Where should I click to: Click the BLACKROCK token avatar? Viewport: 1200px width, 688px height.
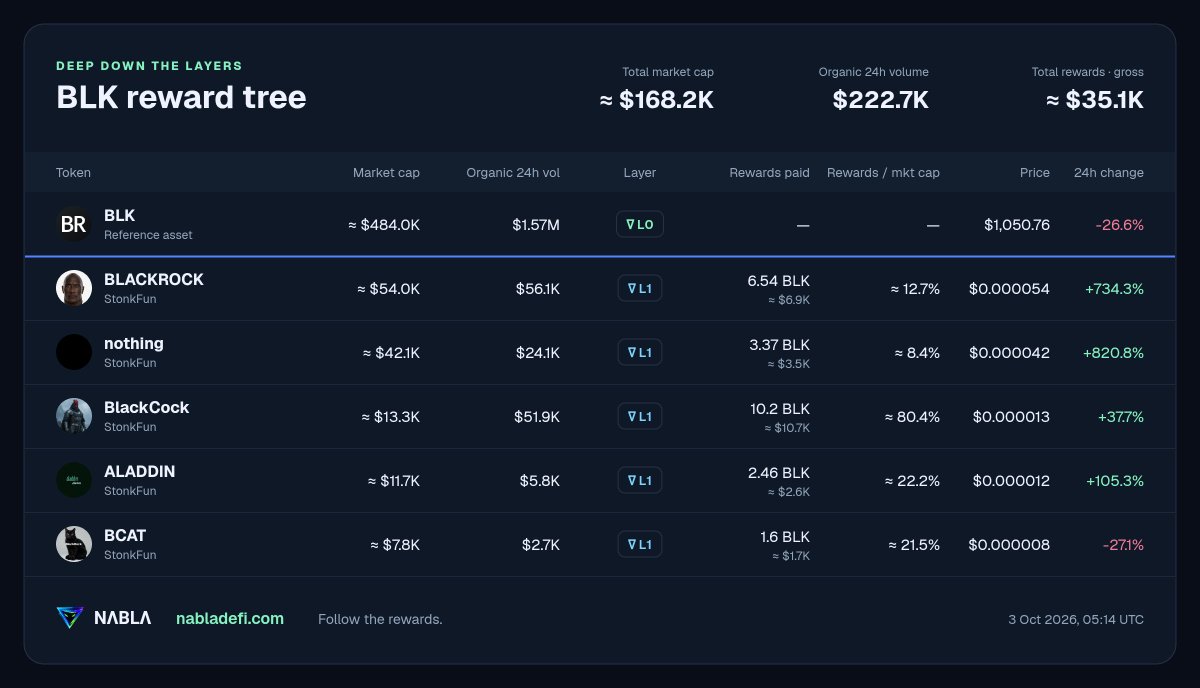coord(74,288)
